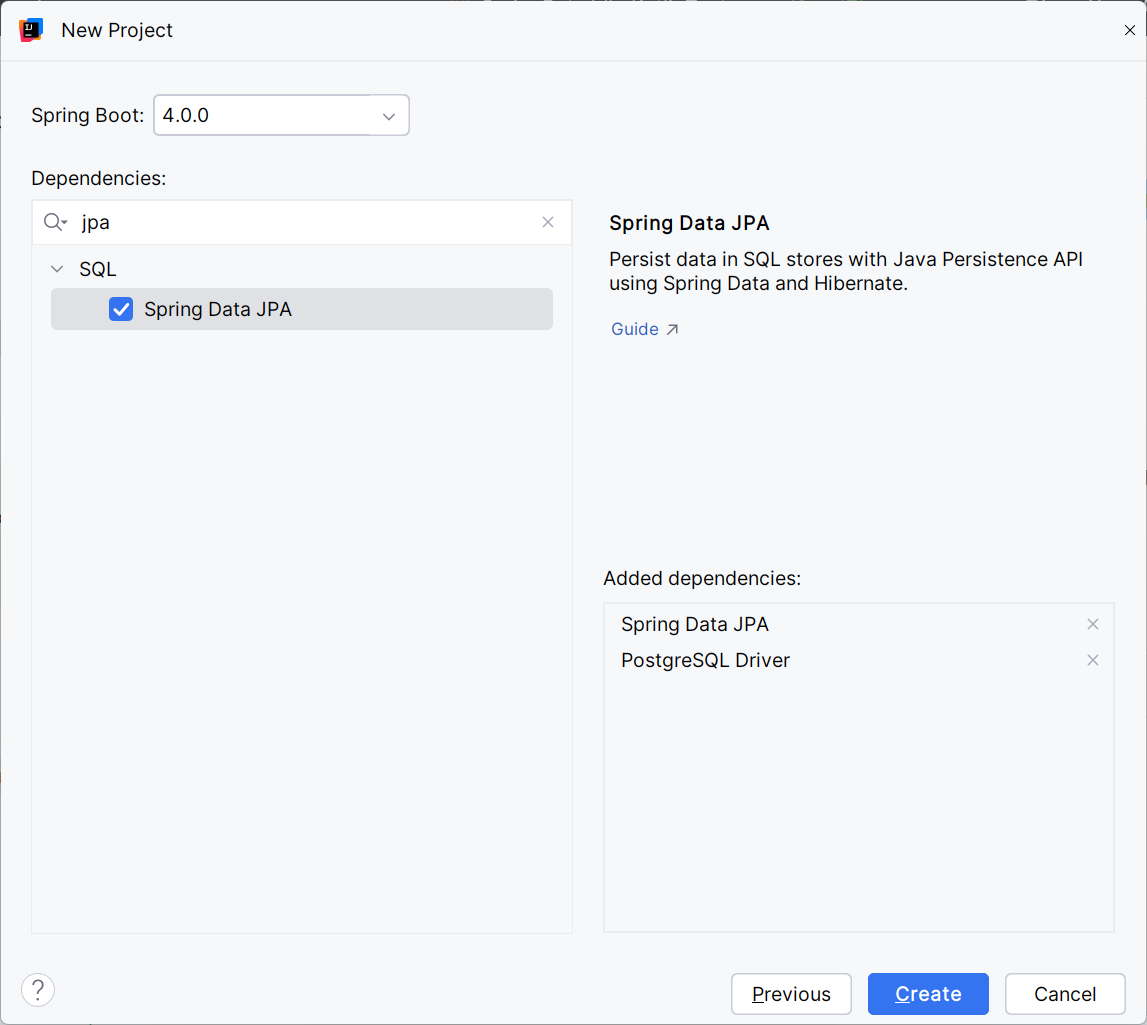Uncheck the Spring Data JPA checkbox
The width and height of the screenshot is (1147, 1025).
pos(121,310)
